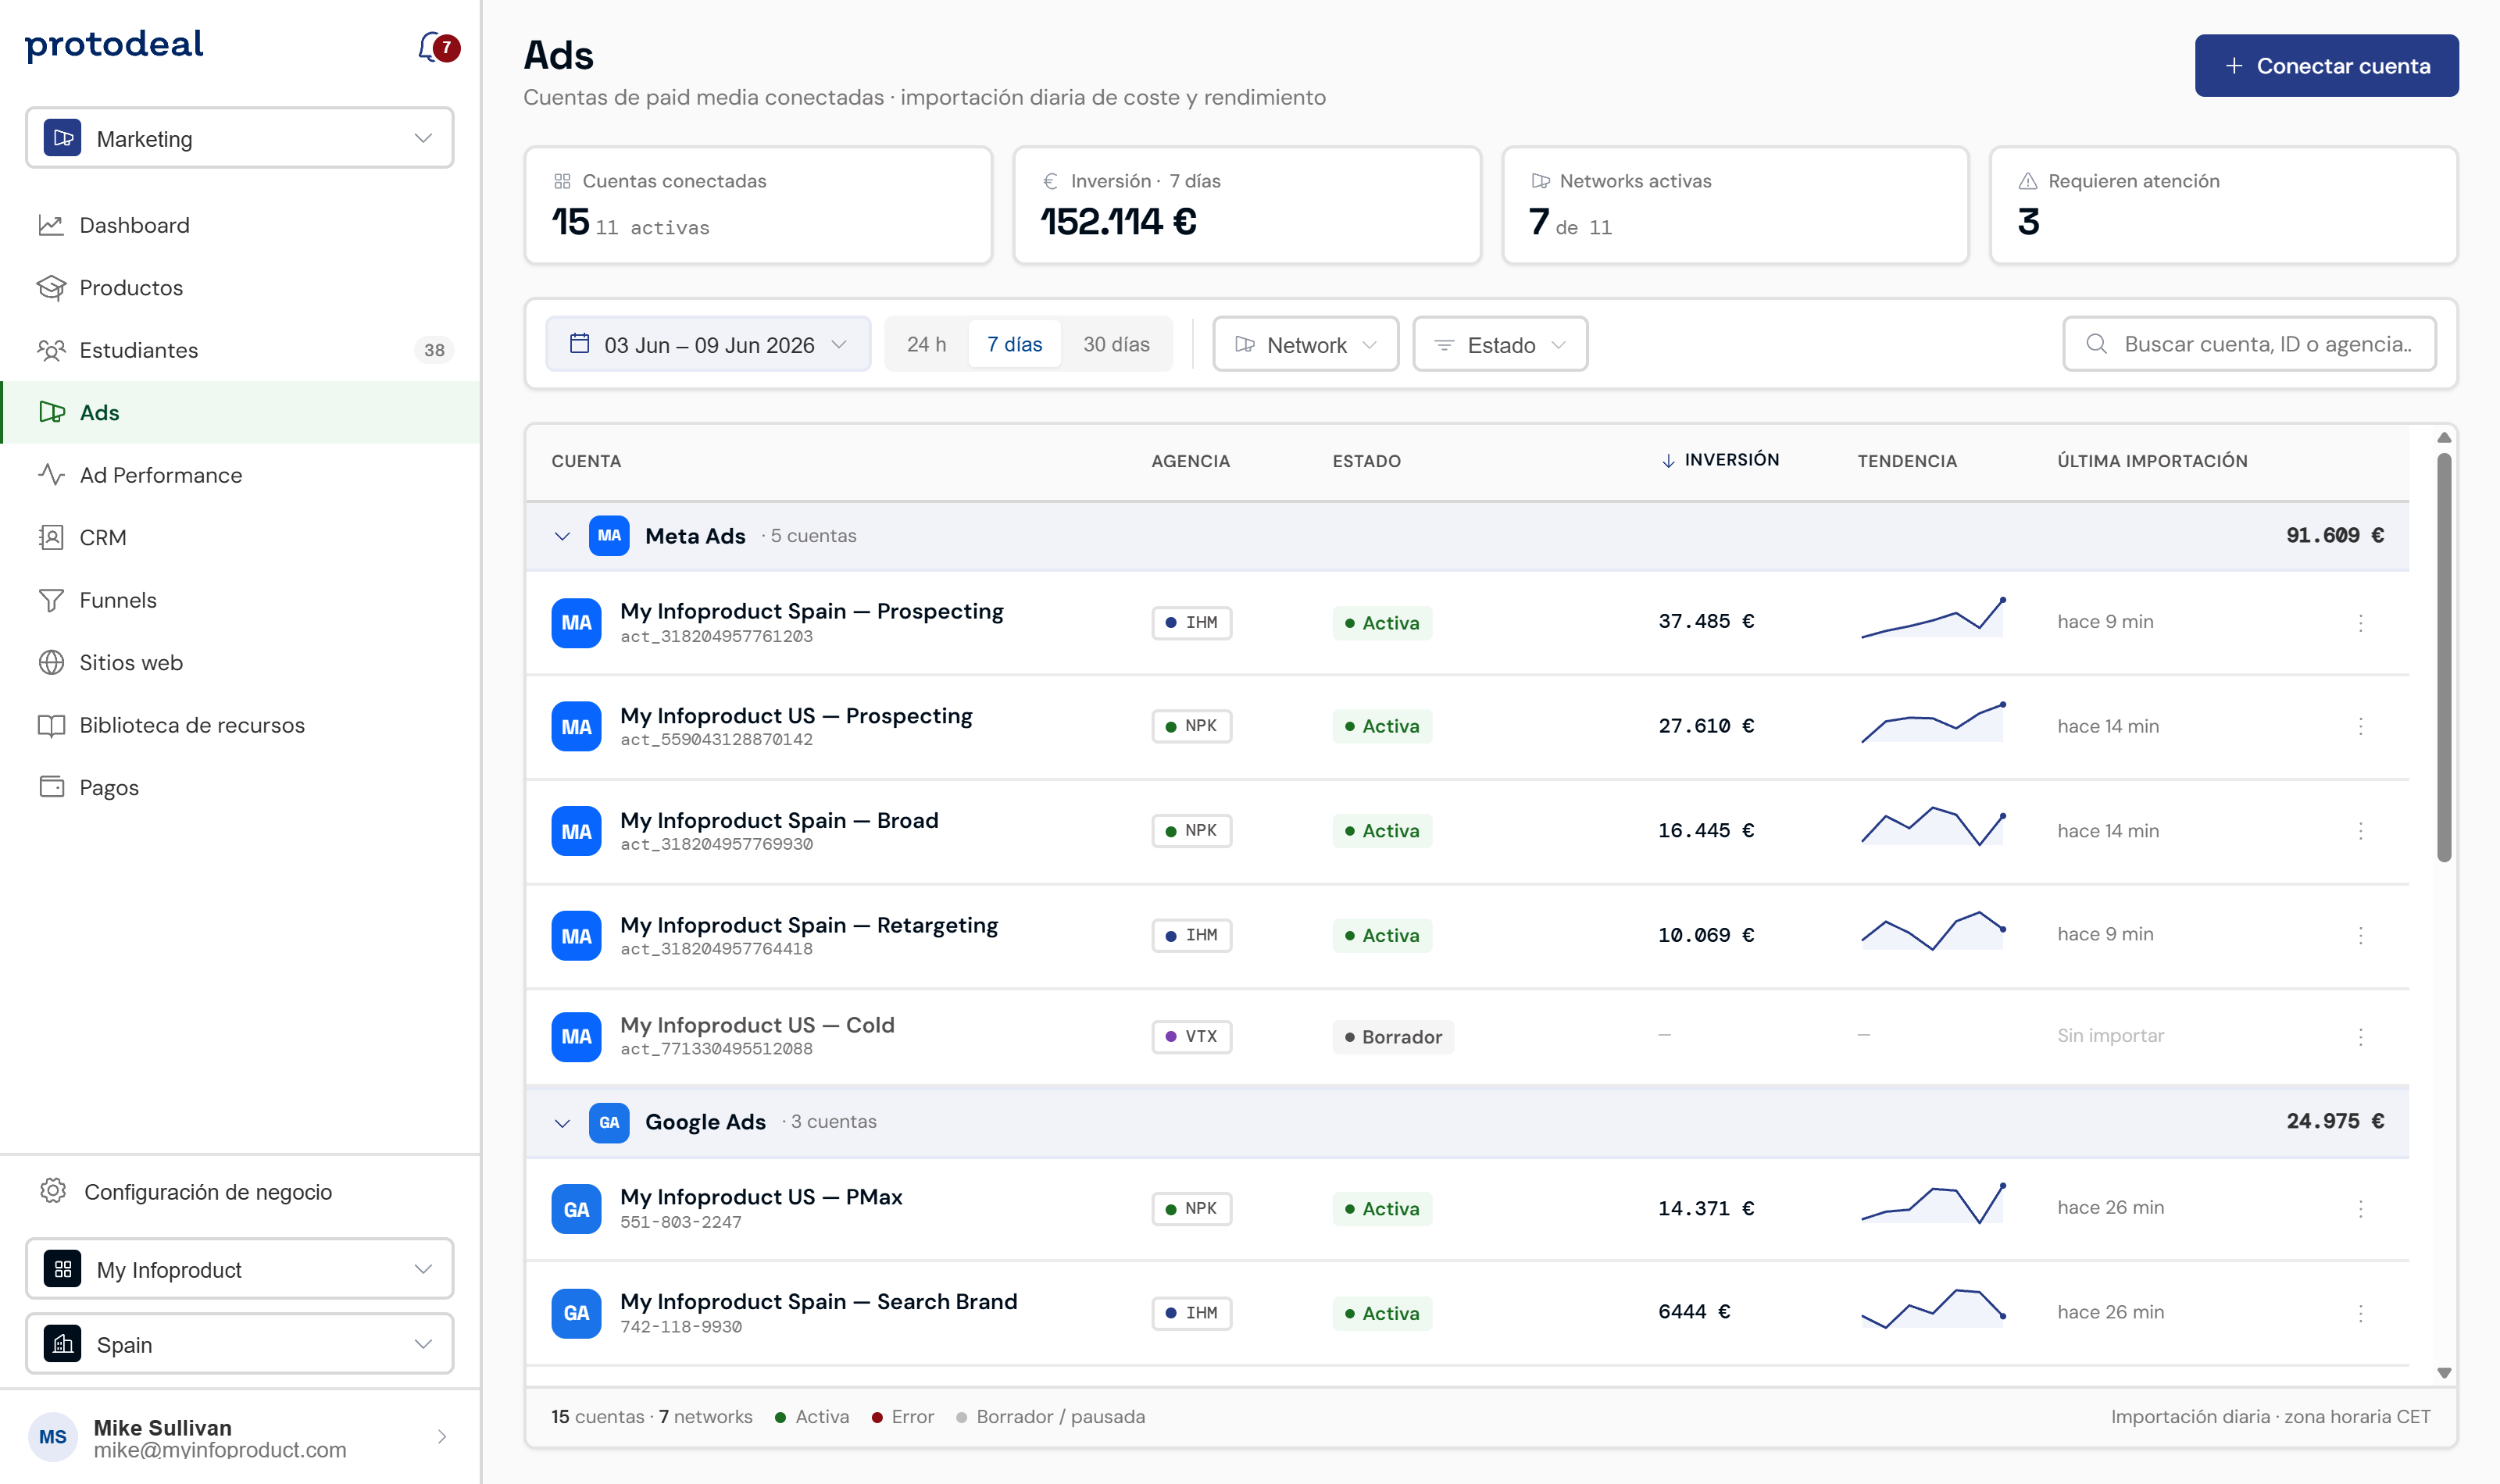The height and width of the screenshot is (1484, 2500).
Task: Click the table's vertical scrollbar thumb
Action: tap(2444, 657)
